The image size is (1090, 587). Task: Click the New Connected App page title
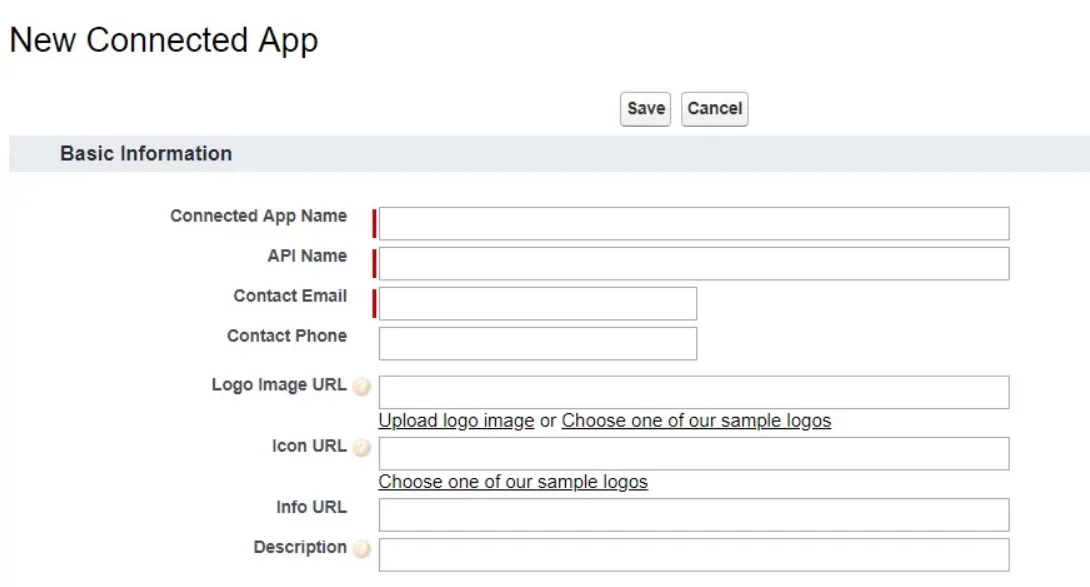tap(164, 40)
